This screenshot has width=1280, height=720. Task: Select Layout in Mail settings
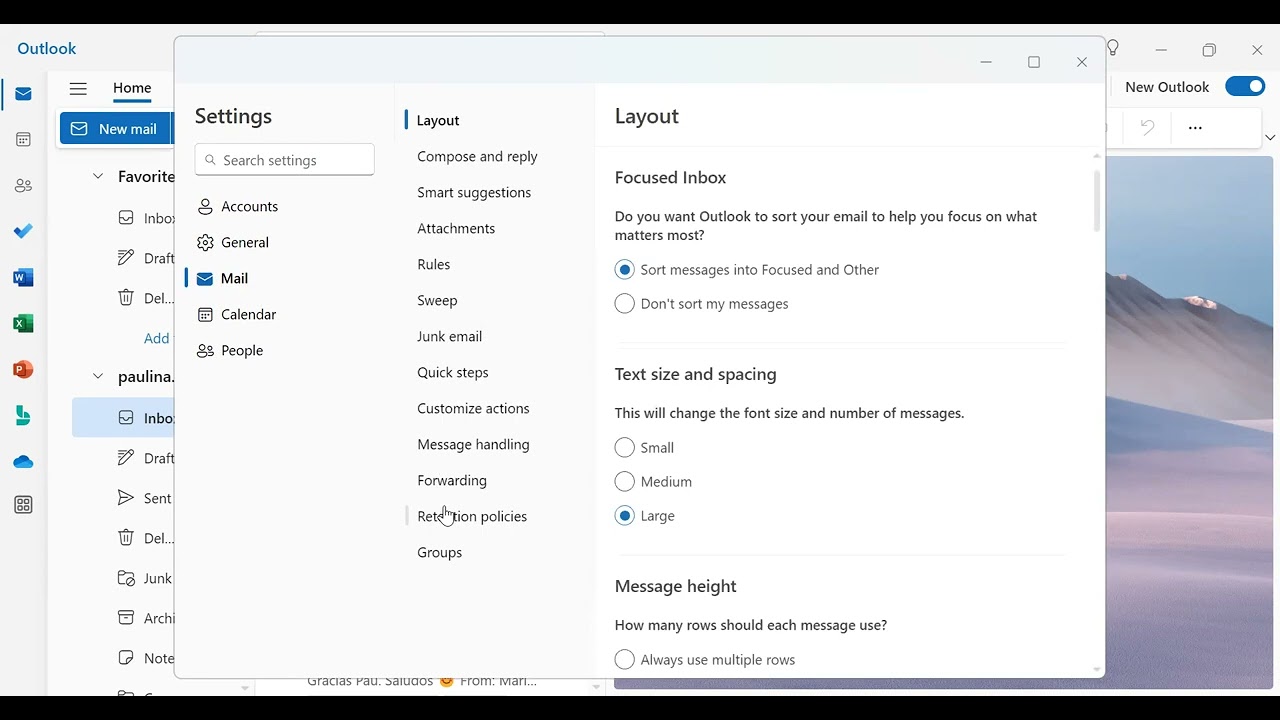[x=438, y=120]
